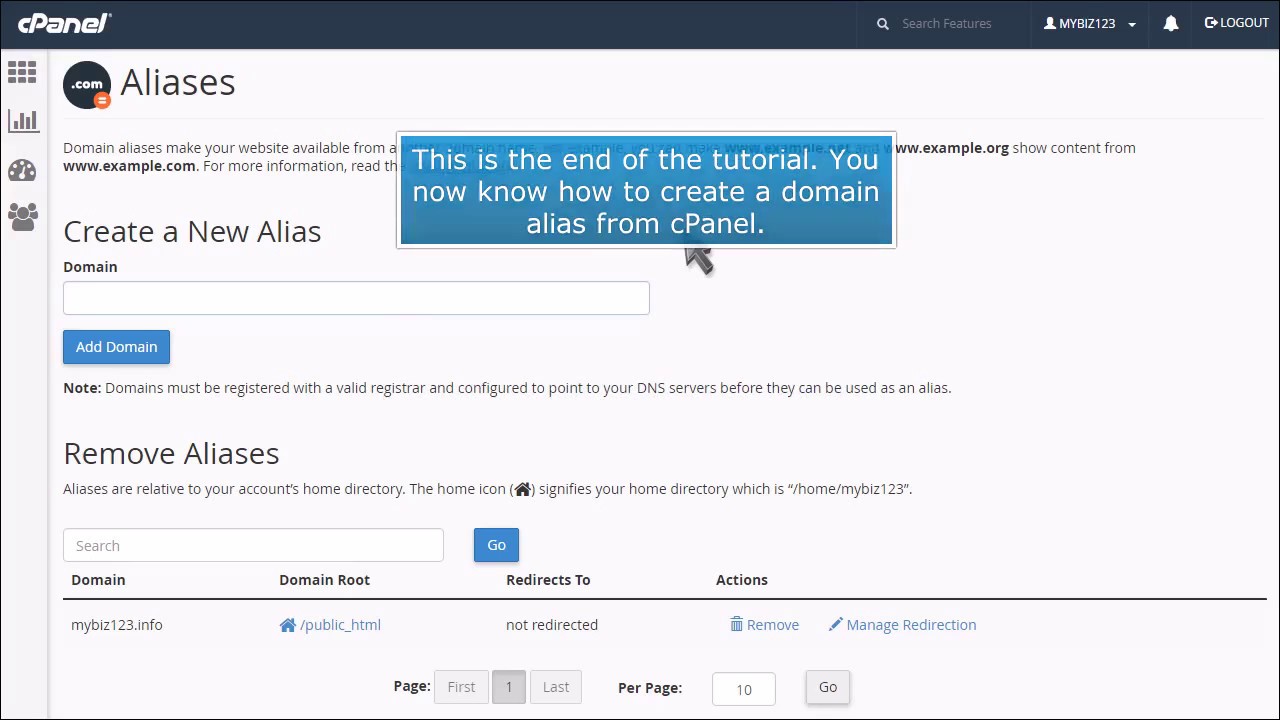Click the Per Page number field
Image resolution: width=1280 pixels, height=720 pixels.
[744, 689]
